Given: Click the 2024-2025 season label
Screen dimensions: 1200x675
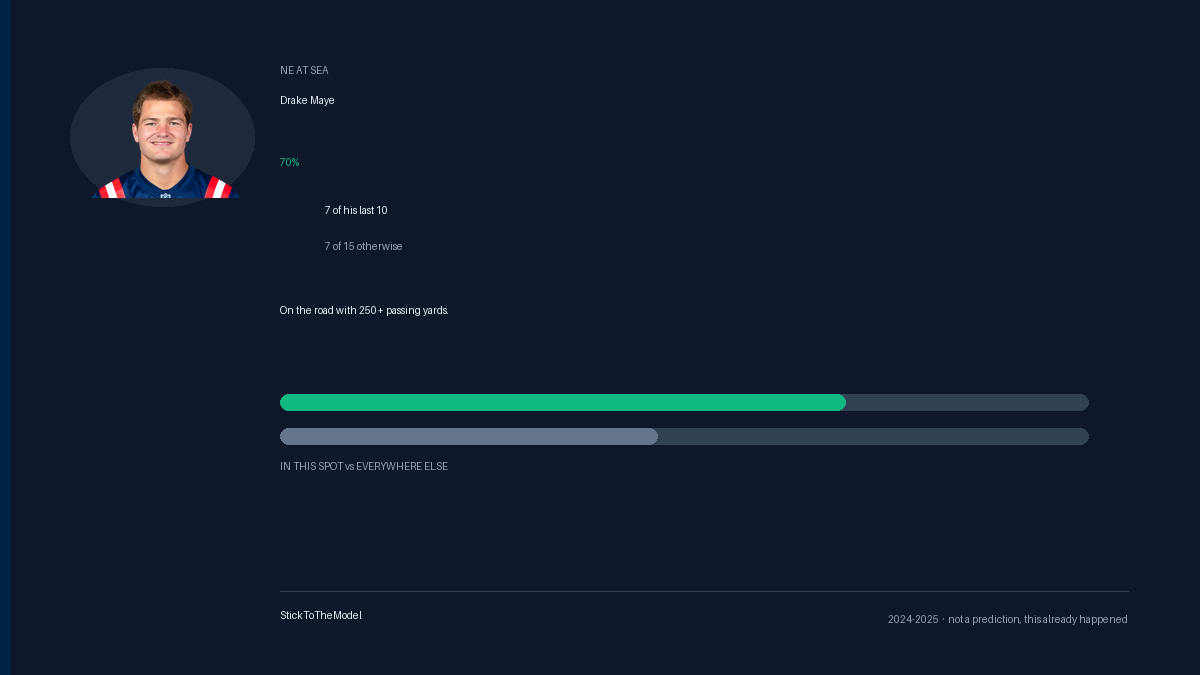Looking at the screenshot, I should click(913, 619).
